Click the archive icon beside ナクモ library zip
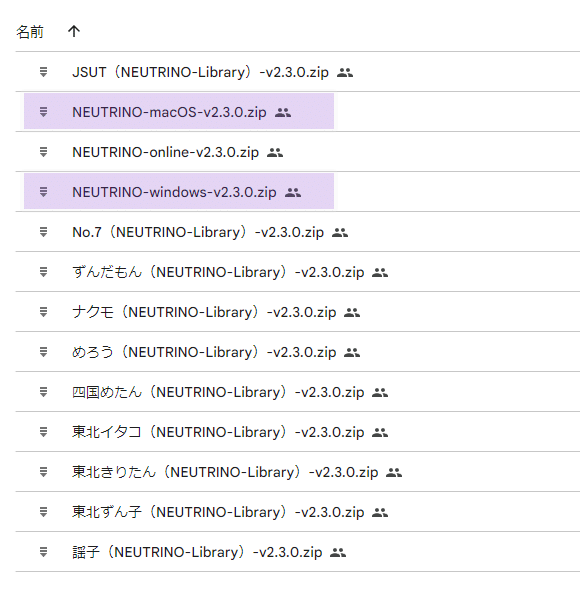This screenshot has height=612, width=580. pos(43,312)
